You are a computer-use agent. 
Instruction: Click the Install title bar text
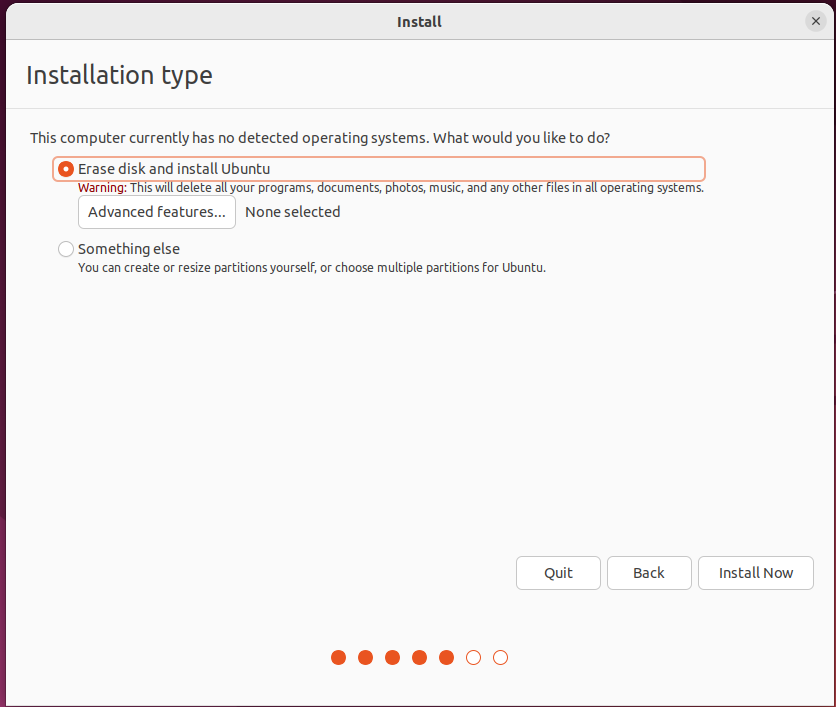419,21
